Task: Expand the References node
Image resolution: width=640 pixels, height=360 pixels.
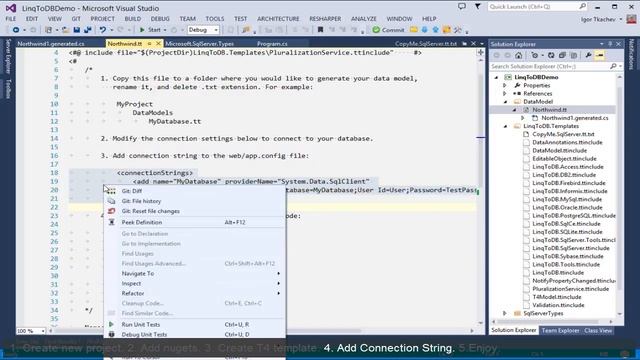Action: click(x=505, y=93)
